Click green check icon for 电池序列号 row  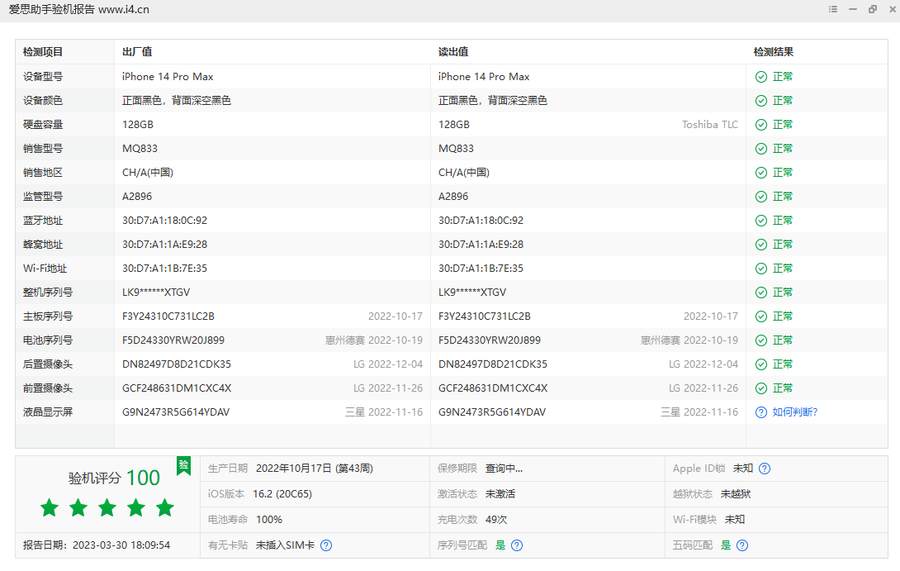[x=761, y=341]
